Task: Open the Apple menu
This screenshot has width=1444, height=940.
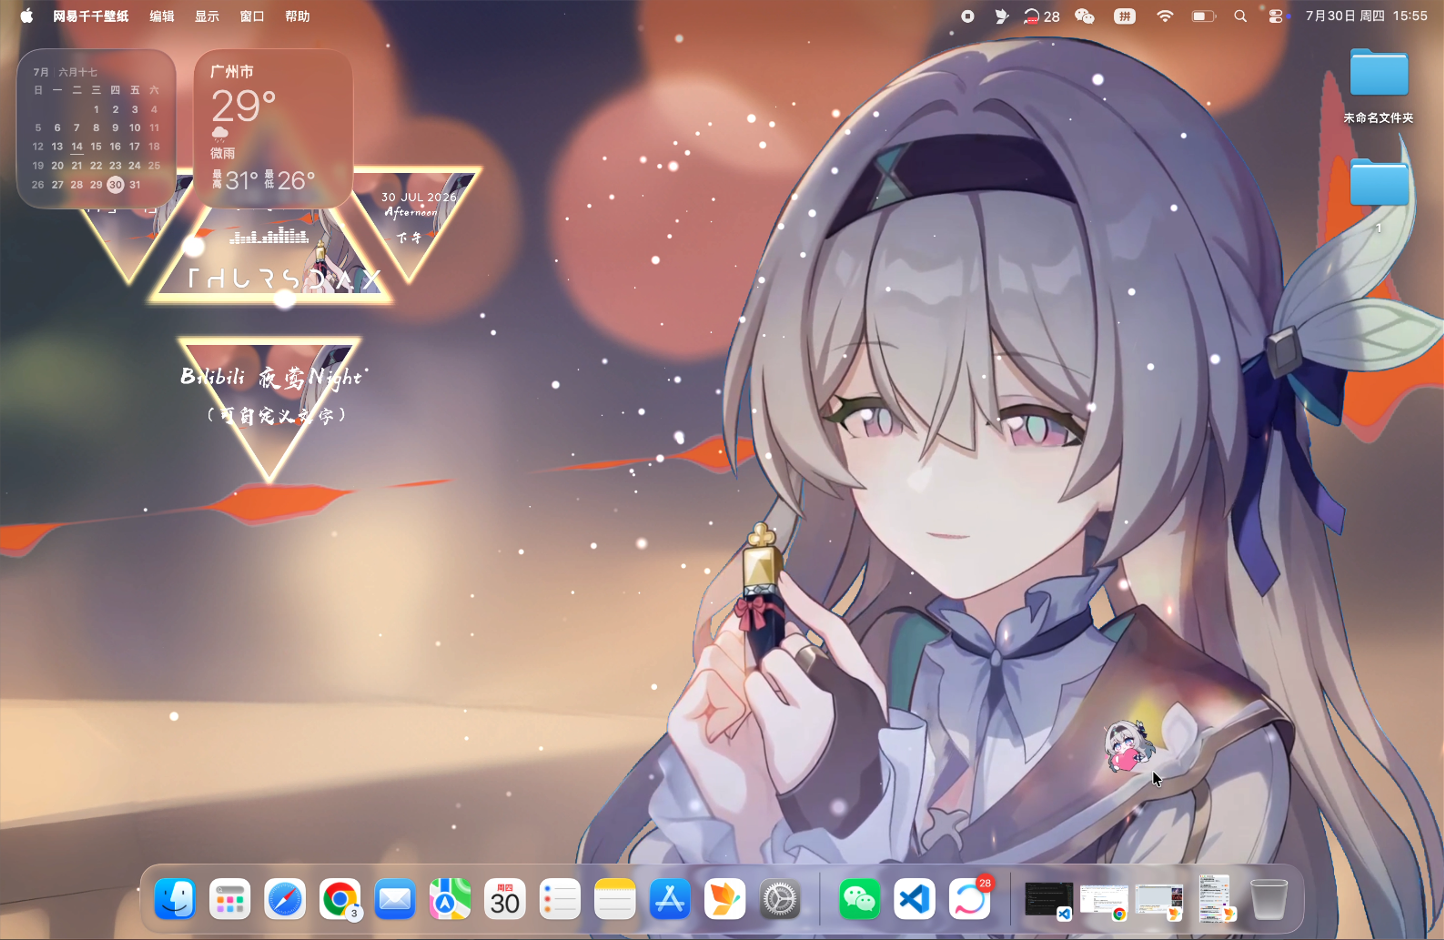Action: (27, 16)
